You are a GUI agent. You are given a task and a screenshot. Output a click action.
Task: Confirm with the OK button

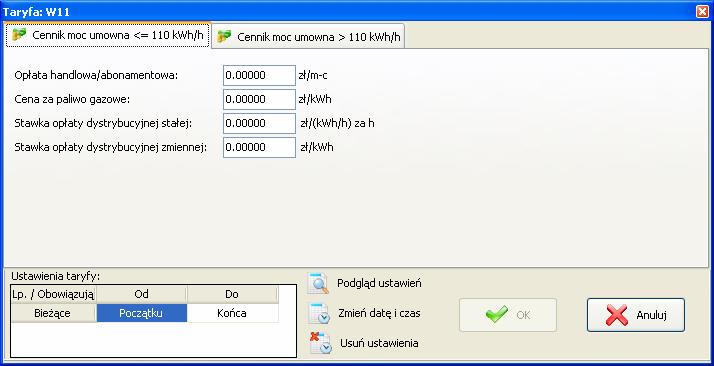tap(508, 315)
